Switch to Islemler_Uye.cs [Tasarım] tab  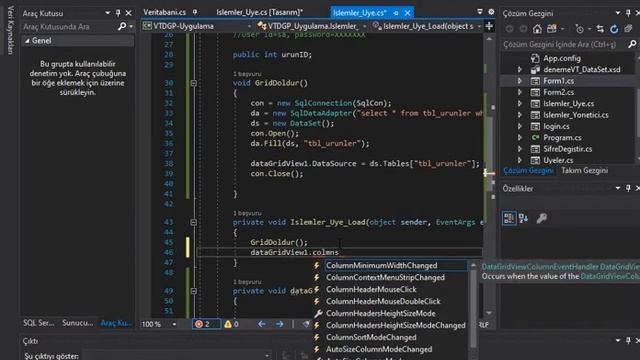(260, 12)
